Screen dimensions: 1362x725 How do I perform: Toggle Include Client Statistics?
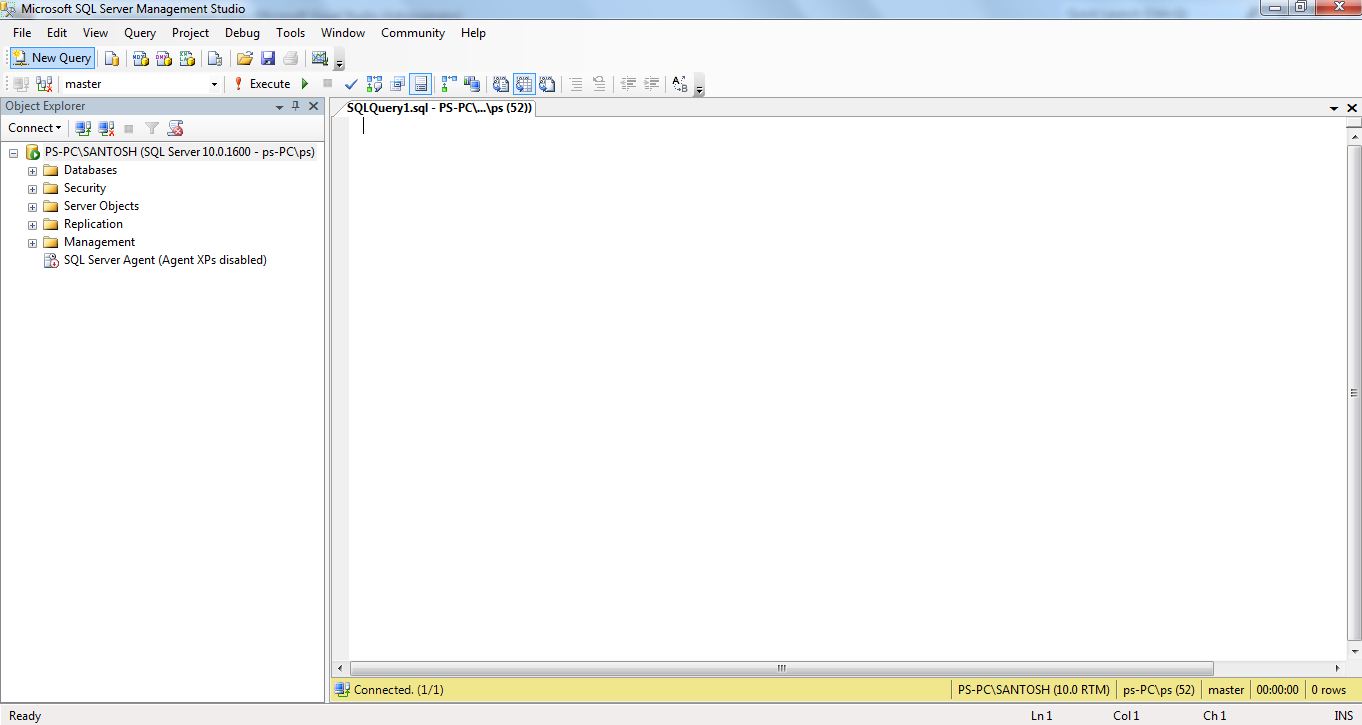point(472,84)
